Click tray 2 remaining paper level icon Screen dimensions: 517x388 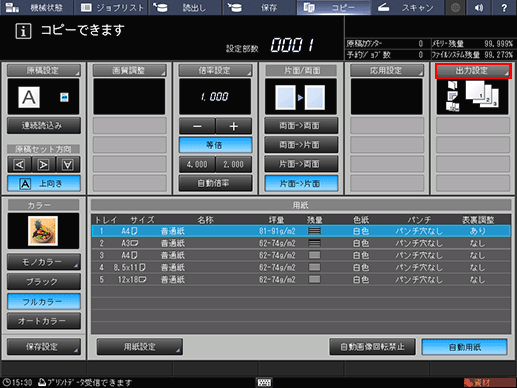[314, 243]
